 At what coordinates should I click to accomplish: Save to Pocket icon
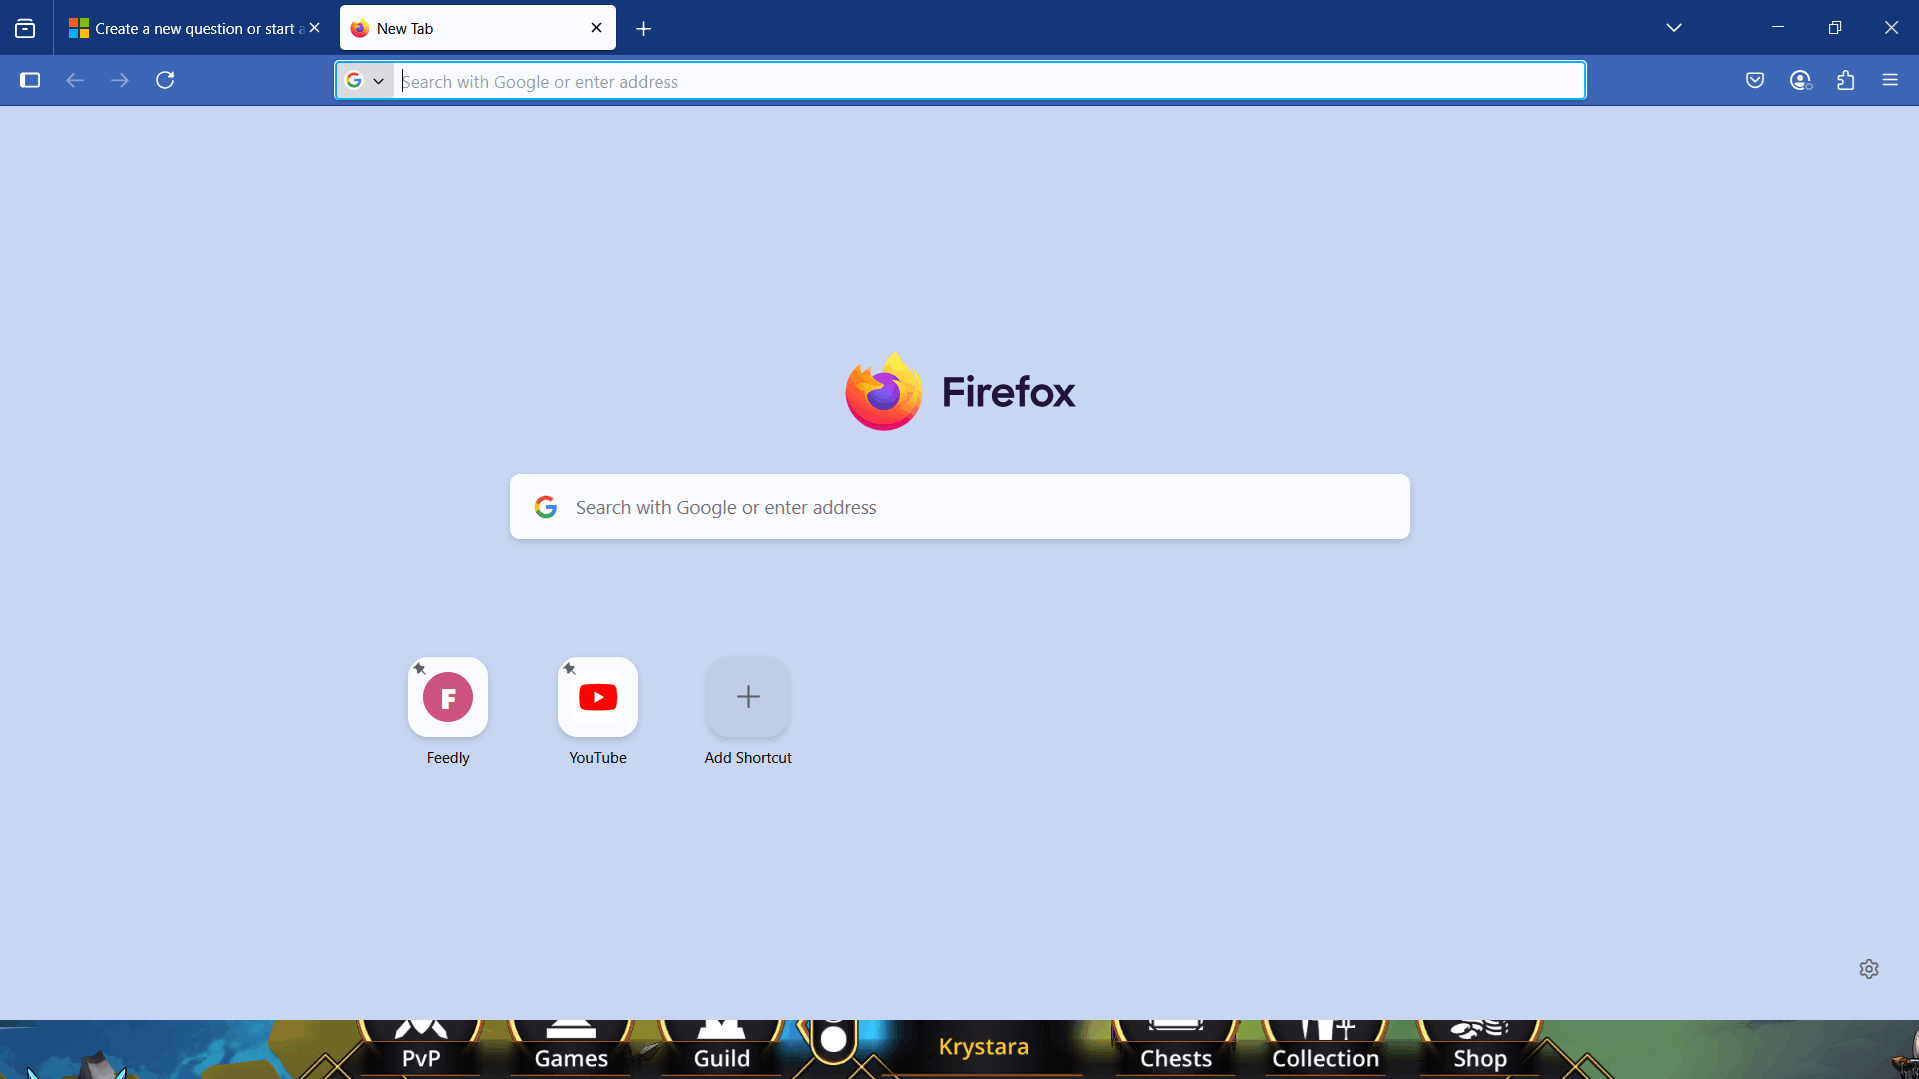(x=1755, y=80)
